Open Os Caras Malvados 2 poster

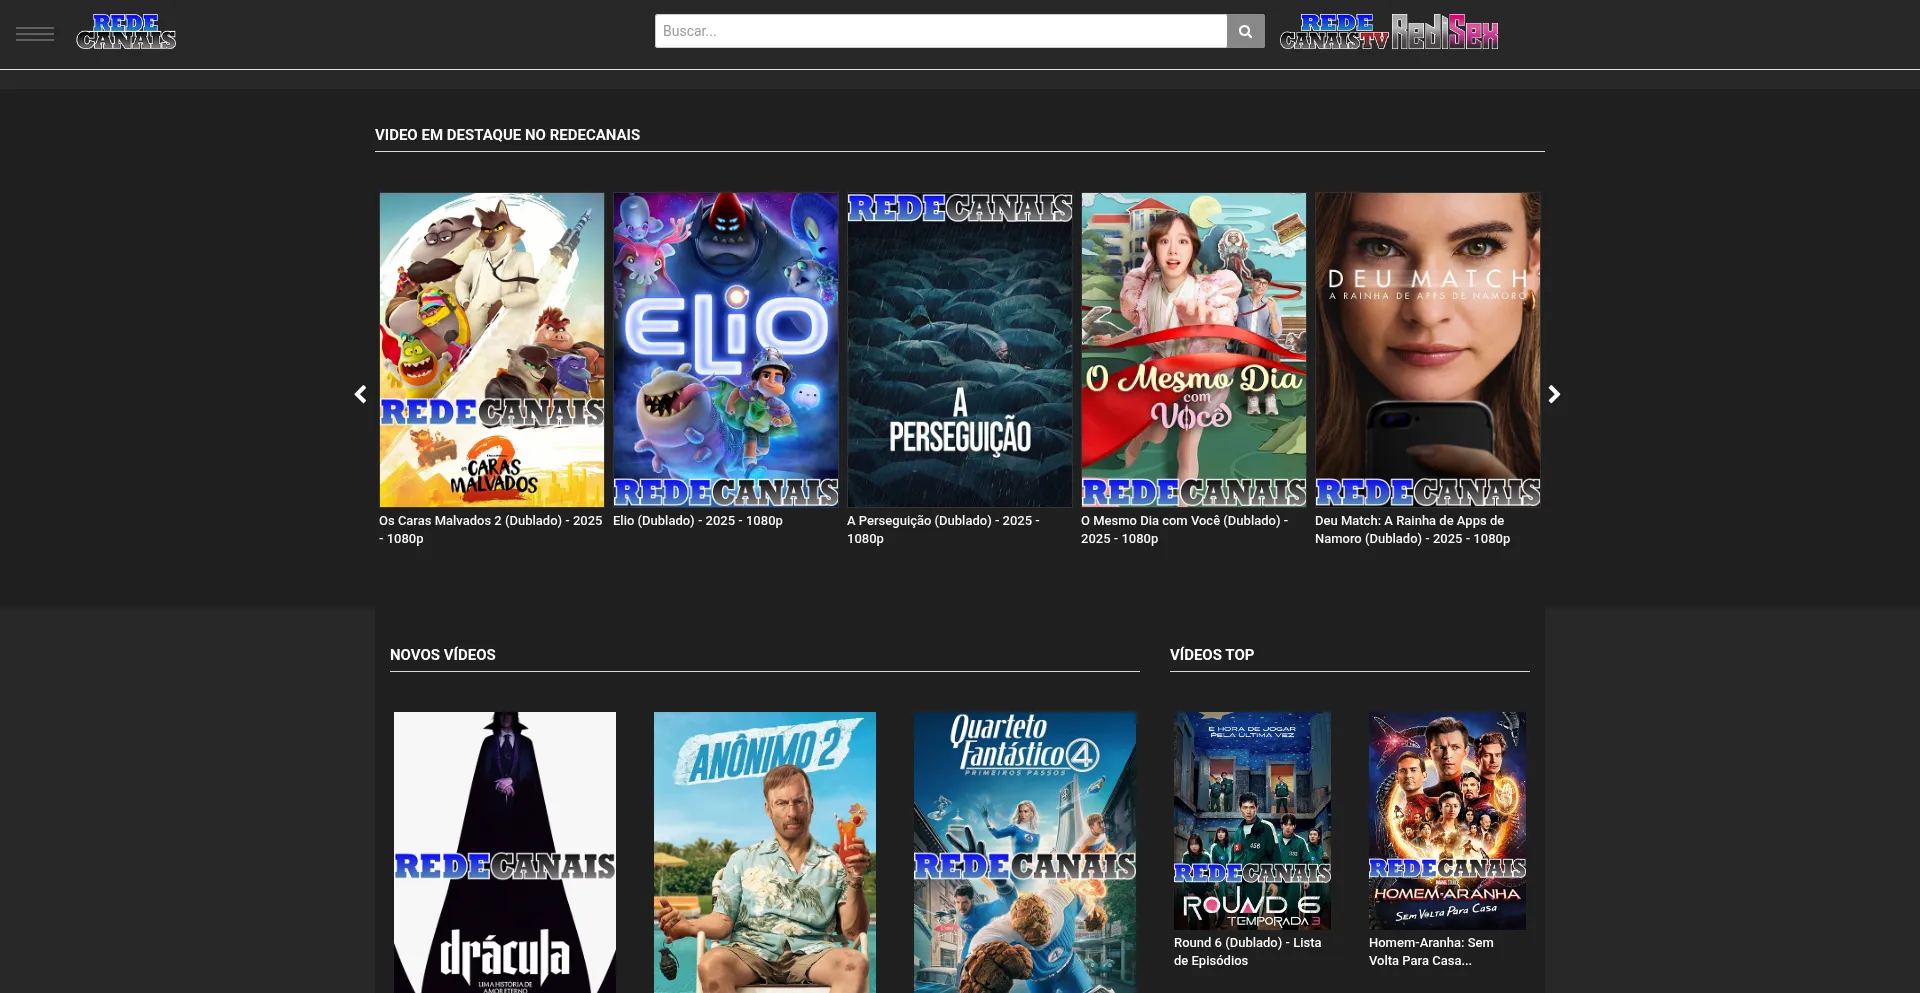point(492,349)
